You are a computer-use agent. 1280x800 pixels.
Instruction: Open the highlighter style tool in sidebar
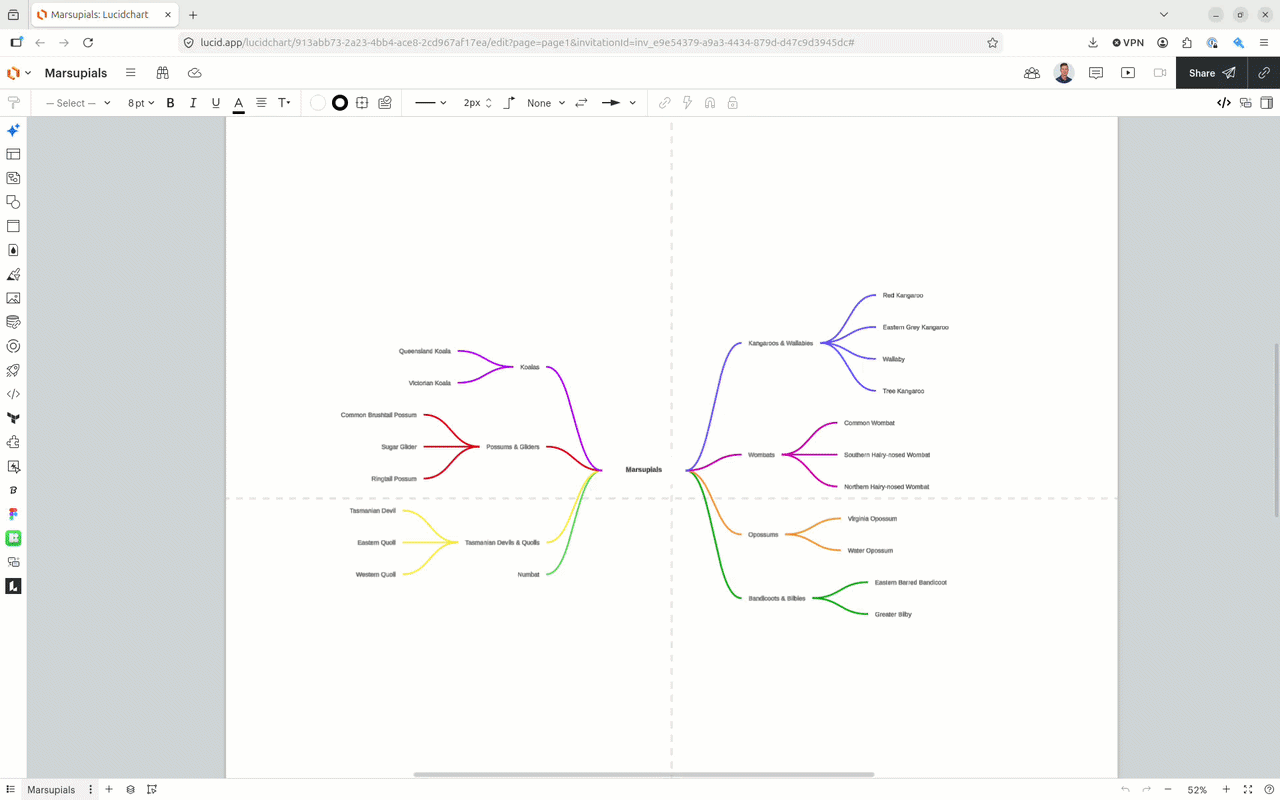point(14,274)
